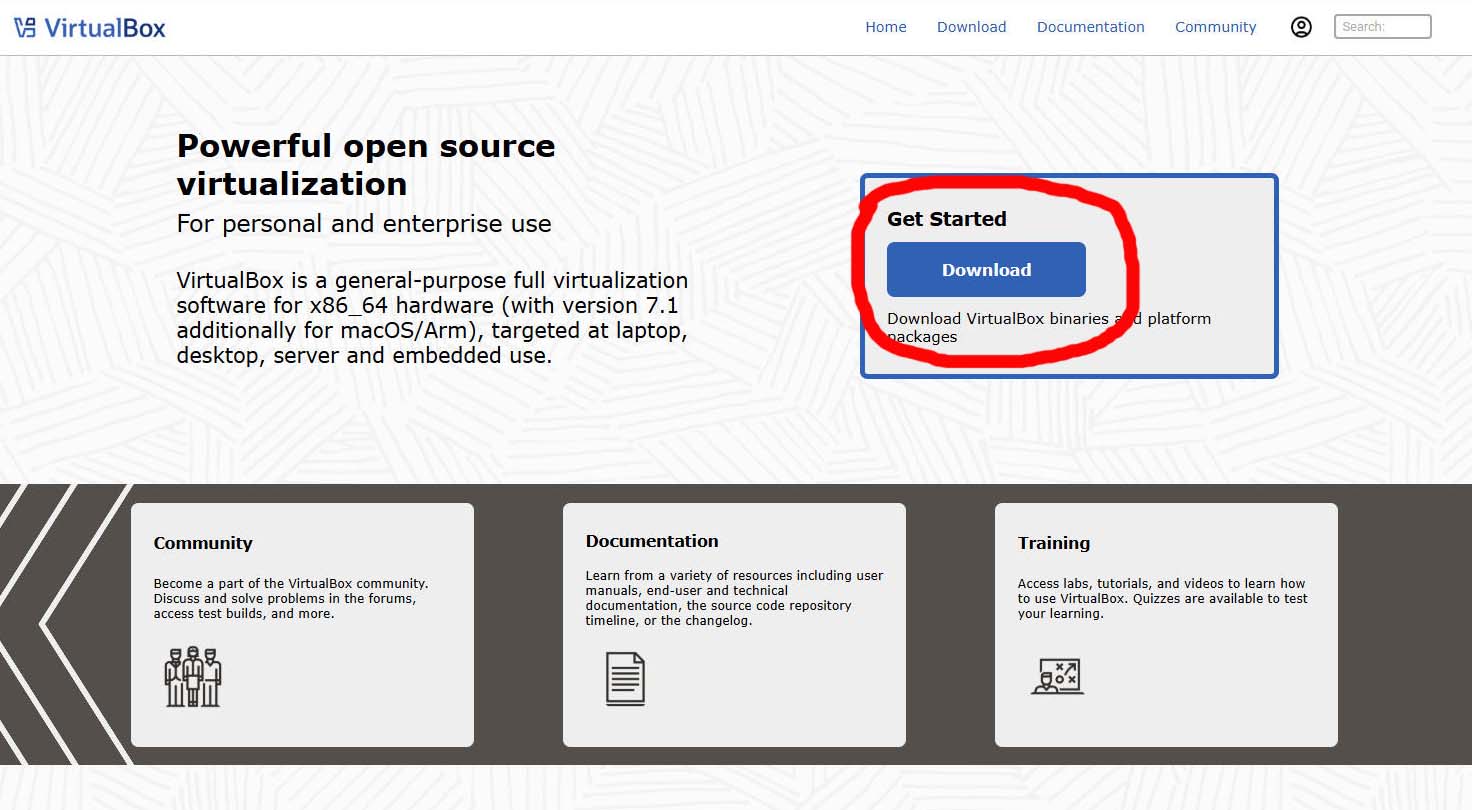Screen dimensions: 1472x810
Task: Open the Documentation card heading
Action: (652, 541)
